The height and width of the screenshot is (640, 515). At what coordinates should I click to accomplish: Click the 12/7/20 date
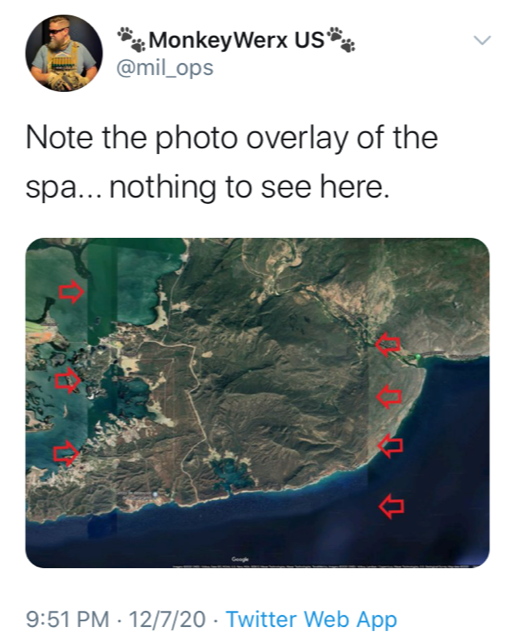[x=167, y=619]
